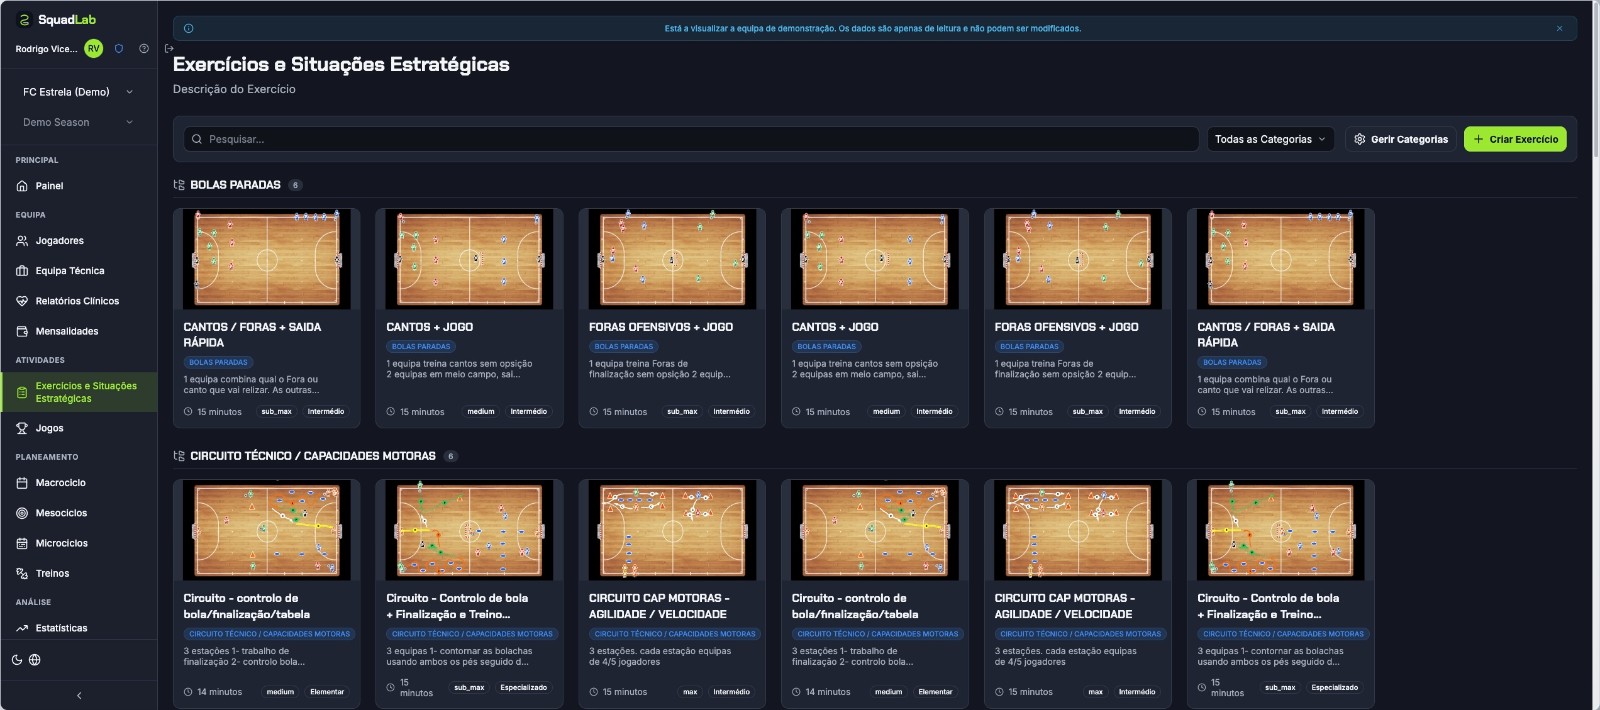Open the first CIRCUITO CAP MOTORAS card thumbnail
The height and width of the screenshot is (710, 1600).
pos(672,530)
